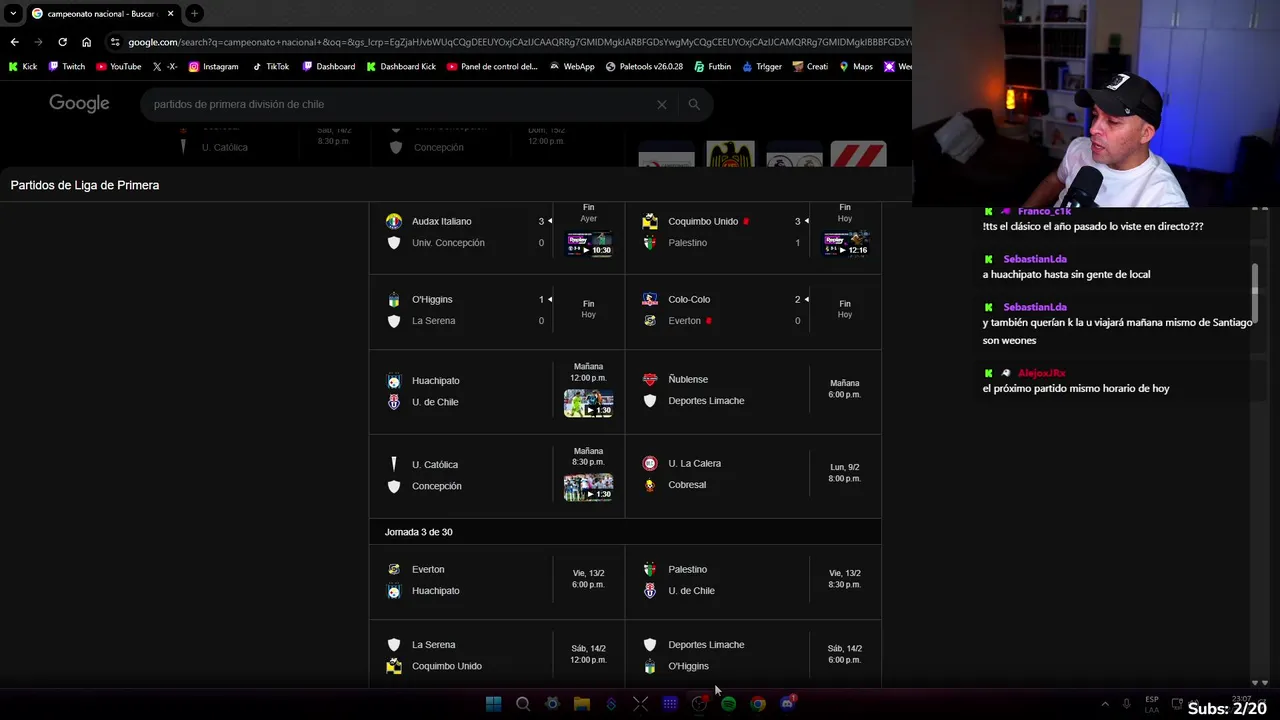Open the Twitch bookmark
Screen dimensions: 1280x720
coord(67,67)
